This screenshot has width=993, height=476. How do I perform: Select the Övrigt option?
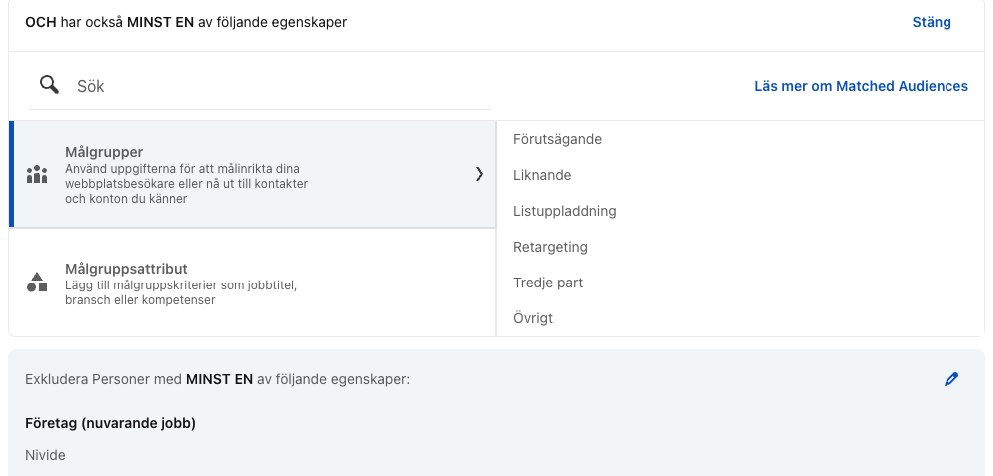(532, 318)
